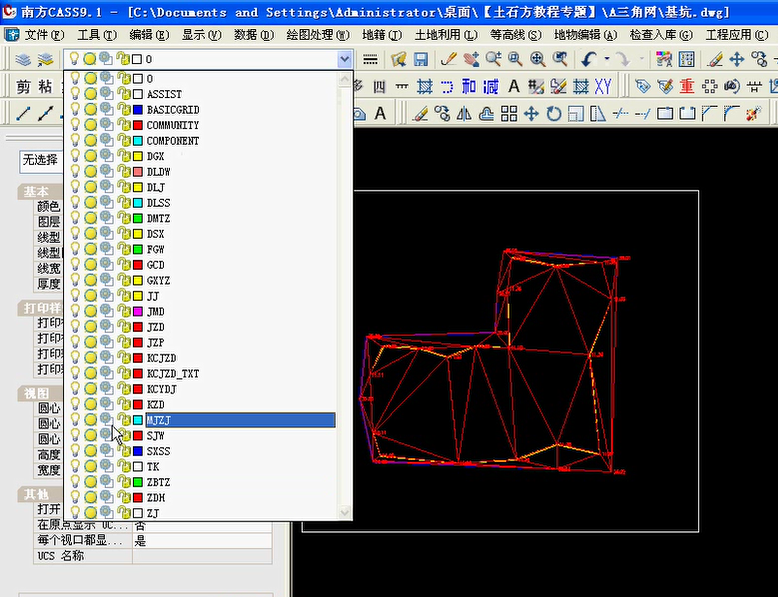Viewport: 778px width, 597px height.
Task: Freeze the SJW layer sun icon
Action: tap(90, 436)
